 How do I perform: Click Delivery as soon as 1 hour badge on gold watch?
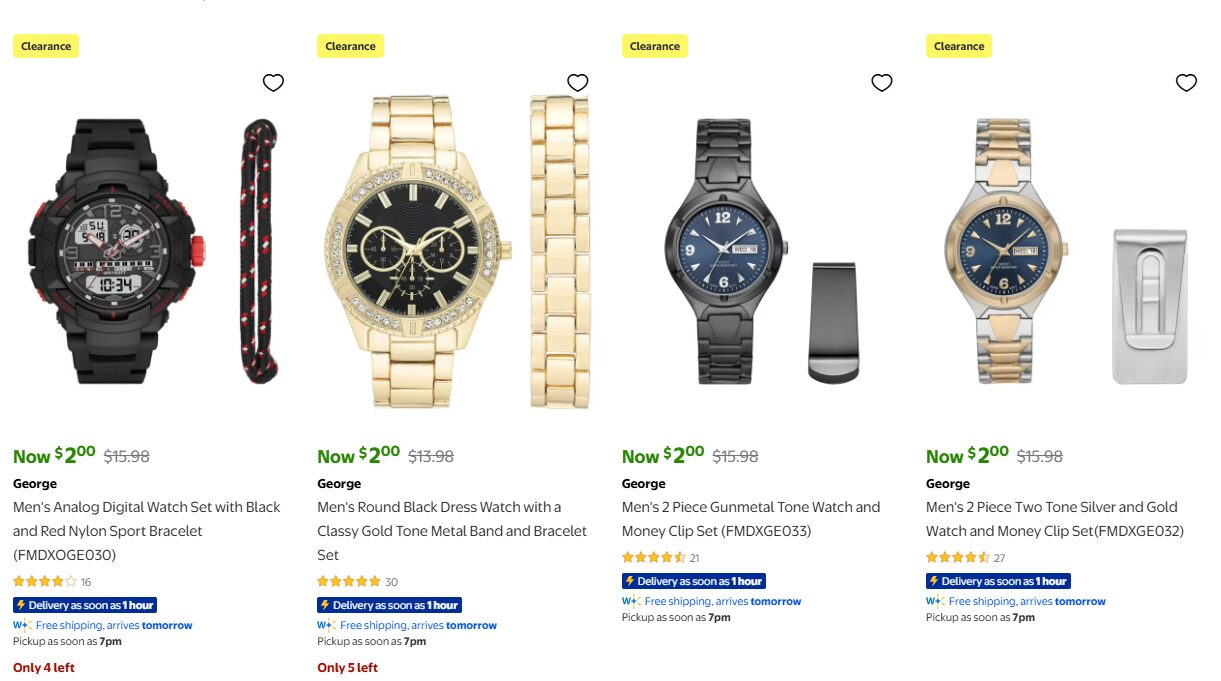pos(389,605)
